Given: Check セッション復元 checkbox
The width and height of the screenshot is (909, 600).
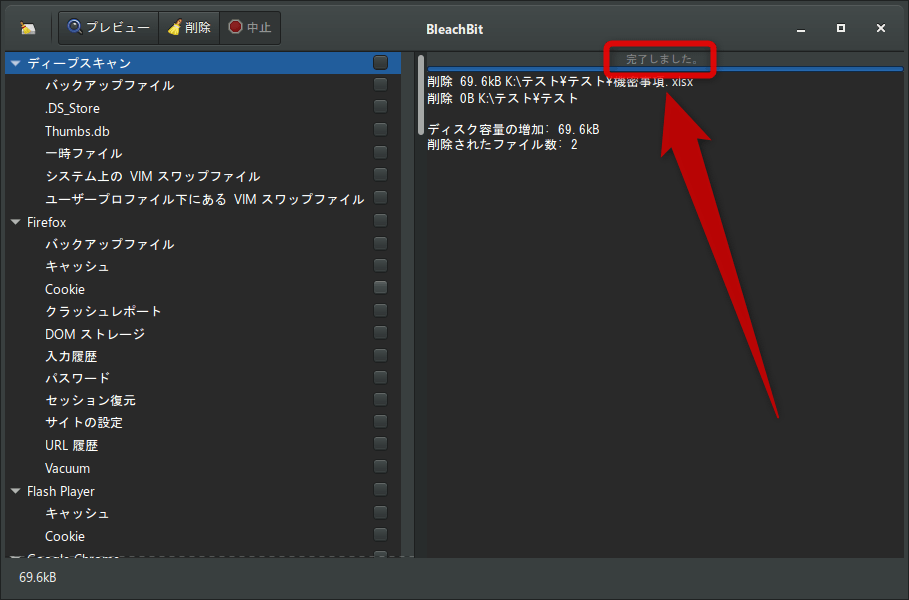Looking at the screenshot, I should click(380, 400).
